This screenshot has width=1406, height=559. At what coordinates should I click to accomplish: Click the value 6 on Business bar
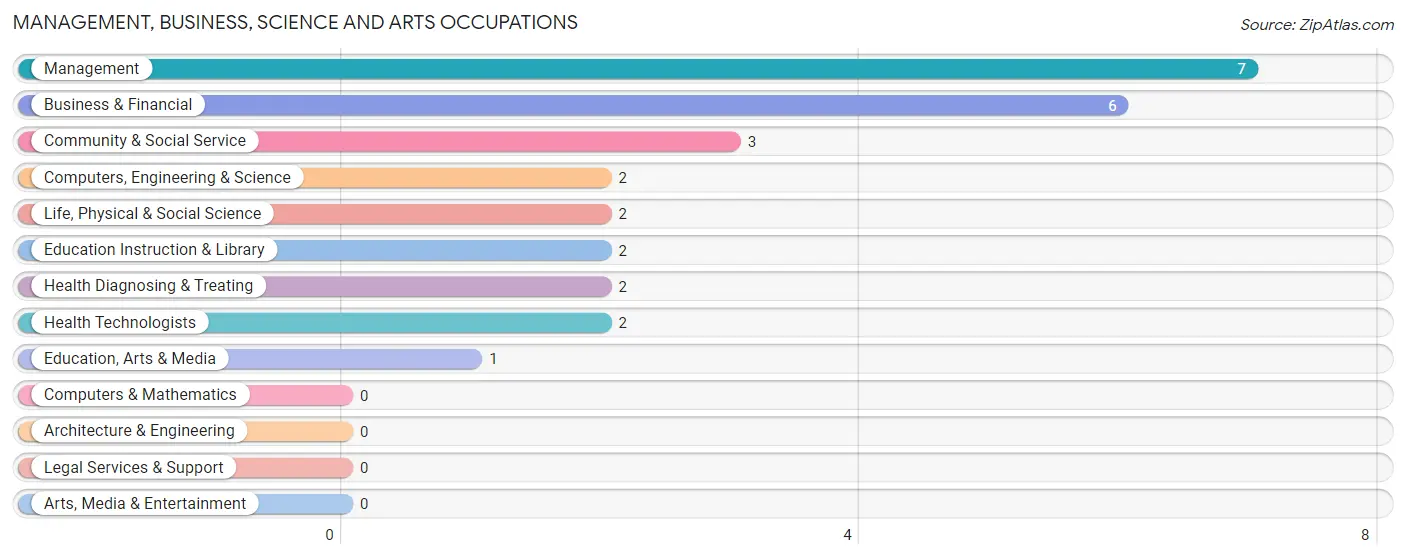1112,106
